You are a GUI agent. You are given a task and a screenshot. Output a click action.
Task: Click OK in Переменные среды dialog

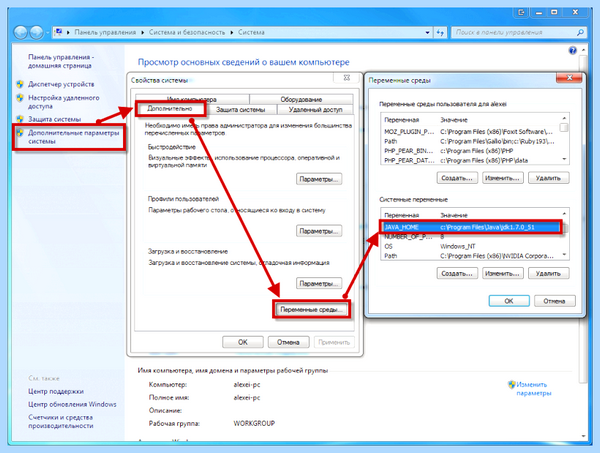click(509, 301)
